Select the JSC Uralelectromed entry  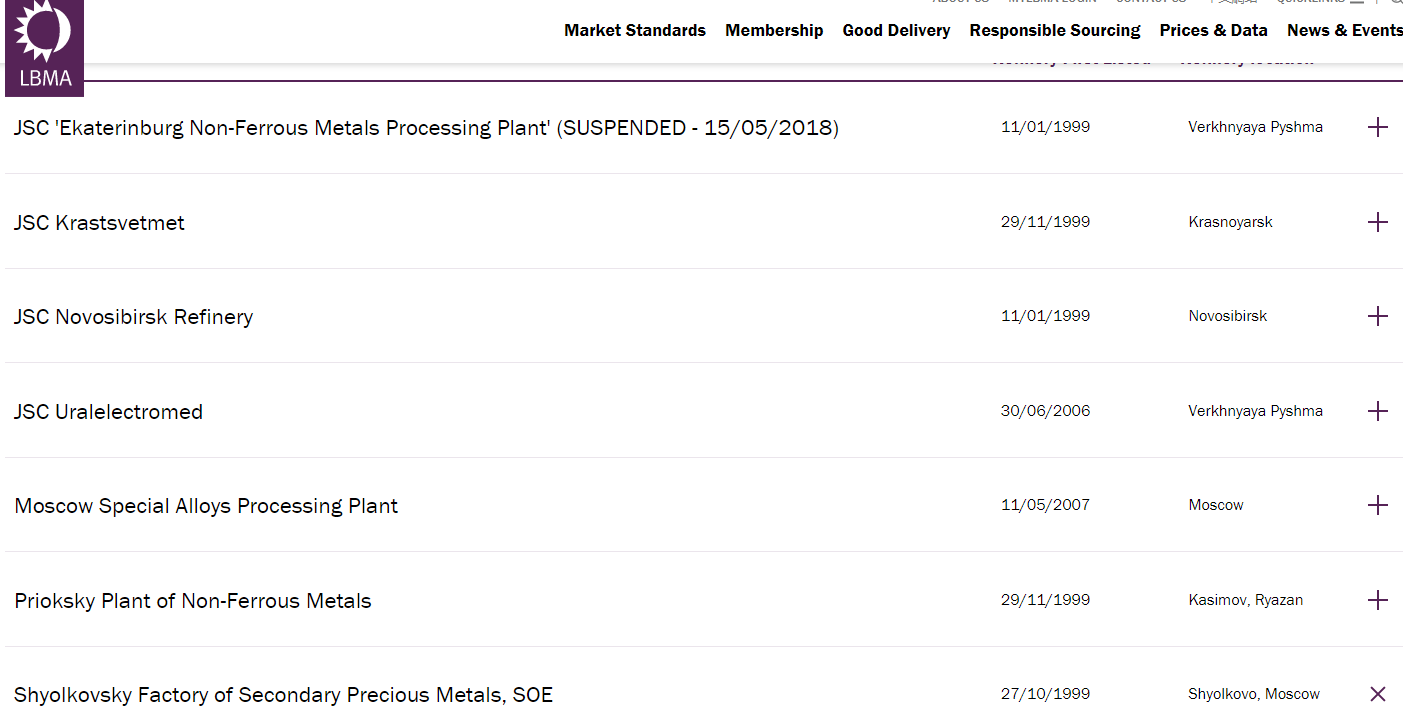coord(108,412)
